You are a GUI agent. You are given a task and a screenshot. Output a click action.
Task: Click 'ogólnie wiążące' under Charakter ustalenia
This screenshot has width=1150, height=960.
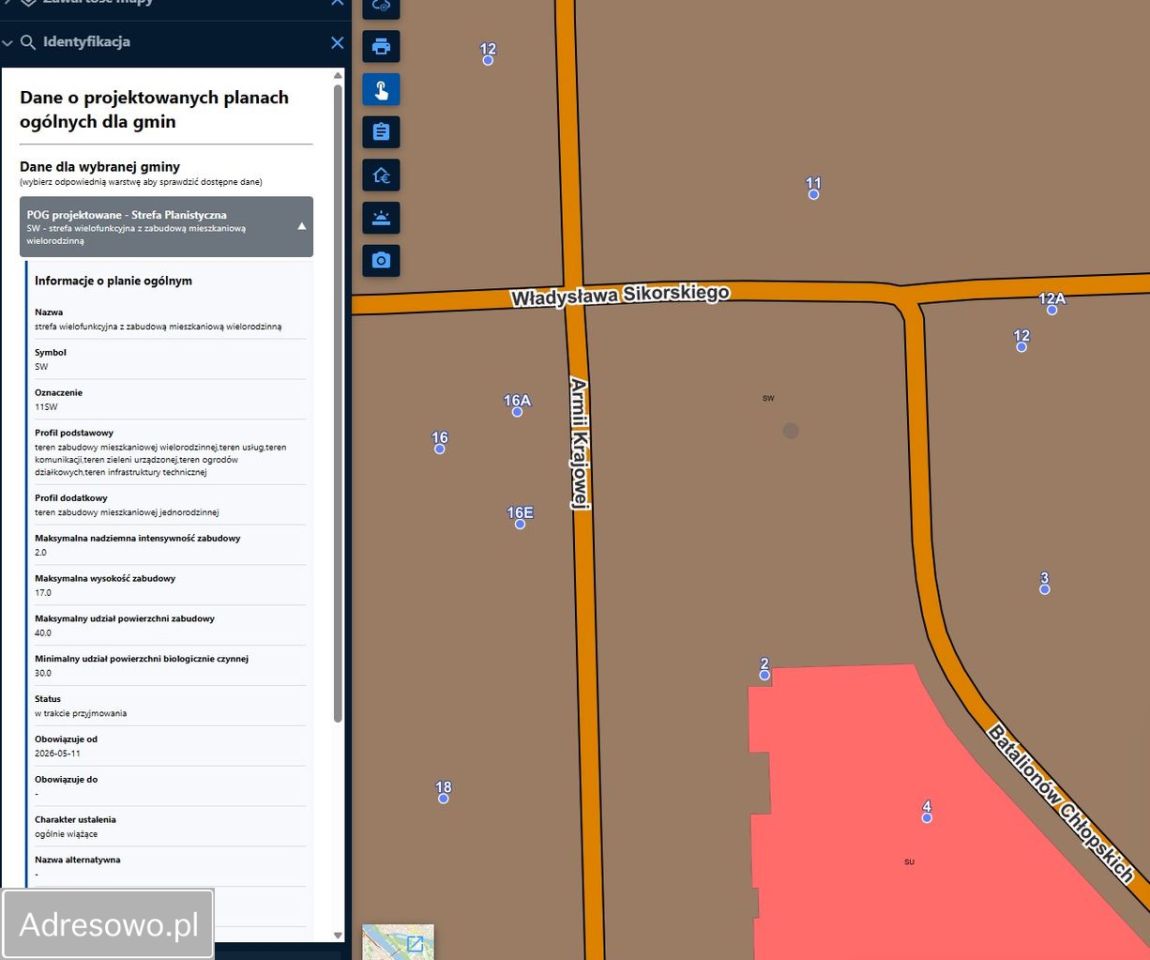point(66,834)
